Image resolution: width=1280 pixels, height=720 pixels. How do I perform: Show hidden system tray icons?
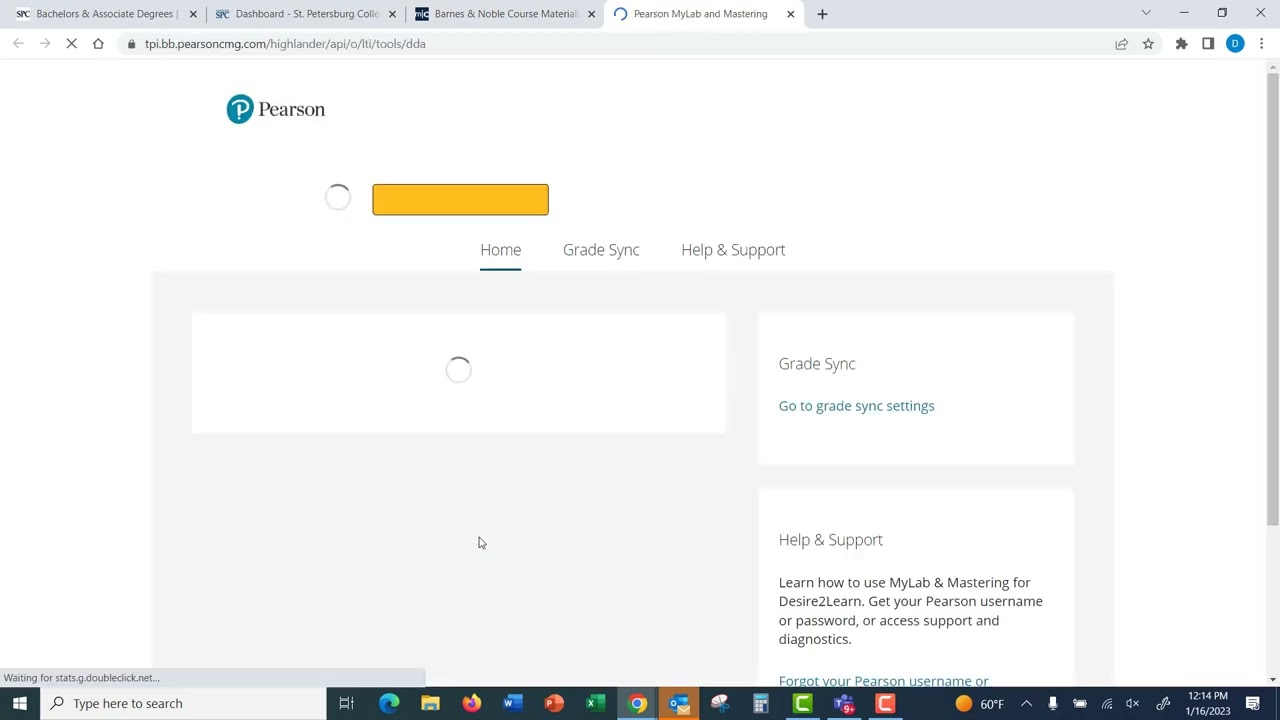1026,703
